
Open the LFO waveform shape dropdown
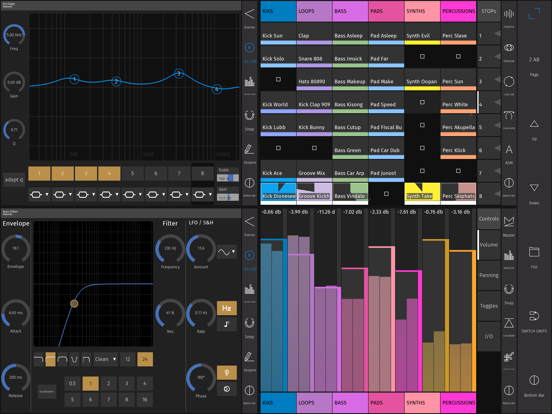[226, 252]
